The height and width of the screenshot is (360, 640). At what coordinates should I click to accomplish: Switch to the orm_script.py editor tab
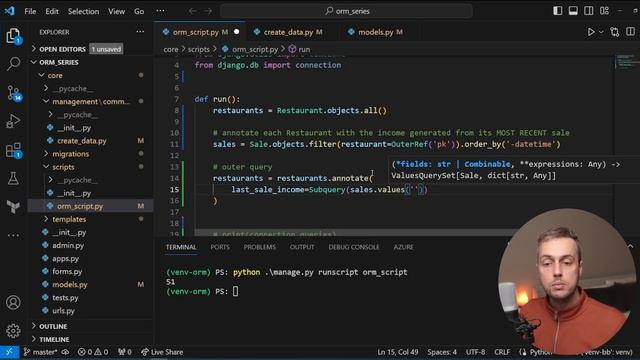200,32
